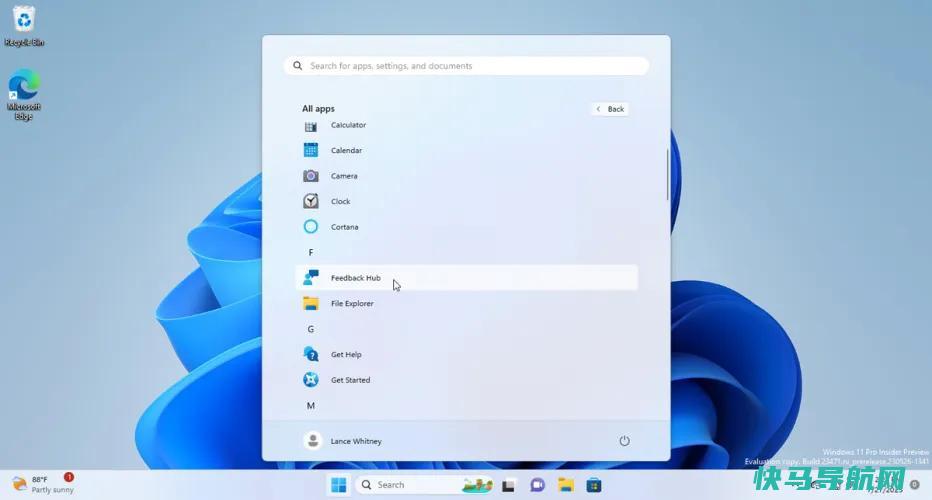Launch the Cortana app icon
The height and width of the screenshot is (500, 932).
[x=311, y=227]
